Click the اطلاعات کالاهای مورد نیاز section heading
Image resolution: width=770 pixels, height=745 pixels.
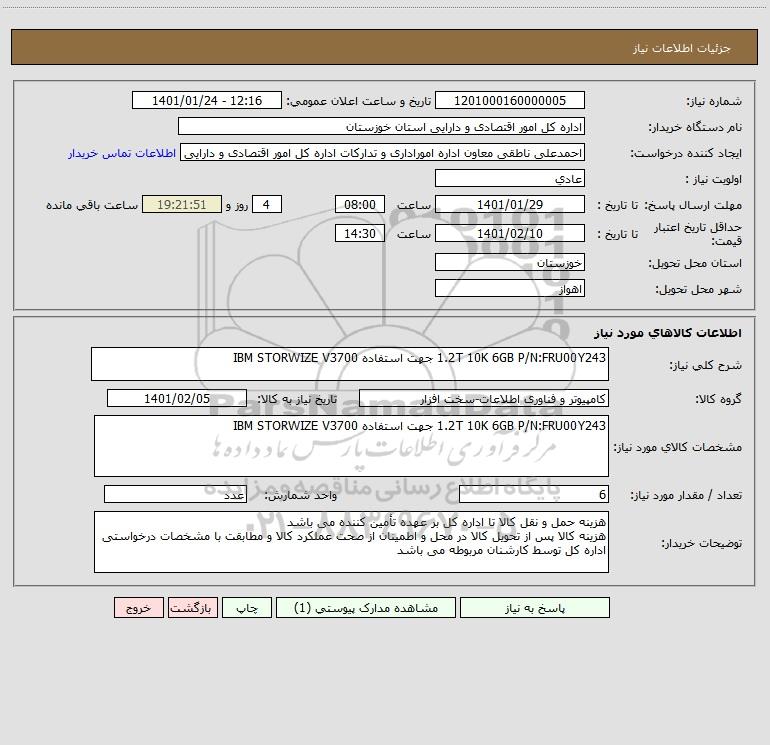coord(668,333)
